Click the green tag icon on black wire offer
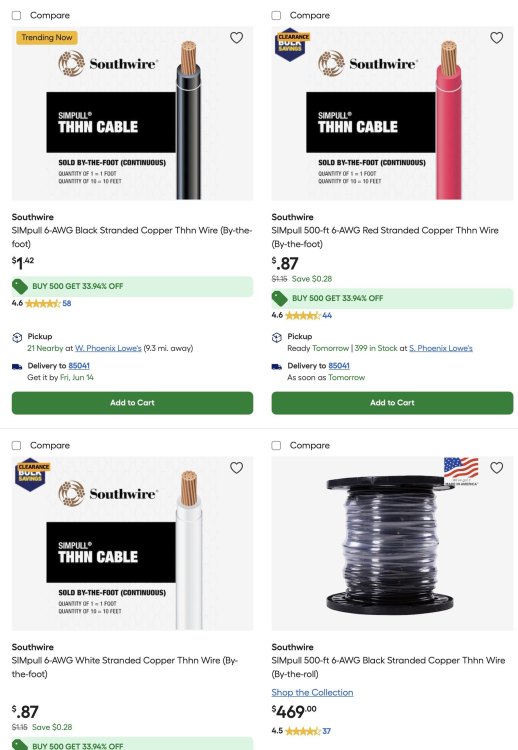The width and height of the screenshot is (518, 750). [20, 286]
